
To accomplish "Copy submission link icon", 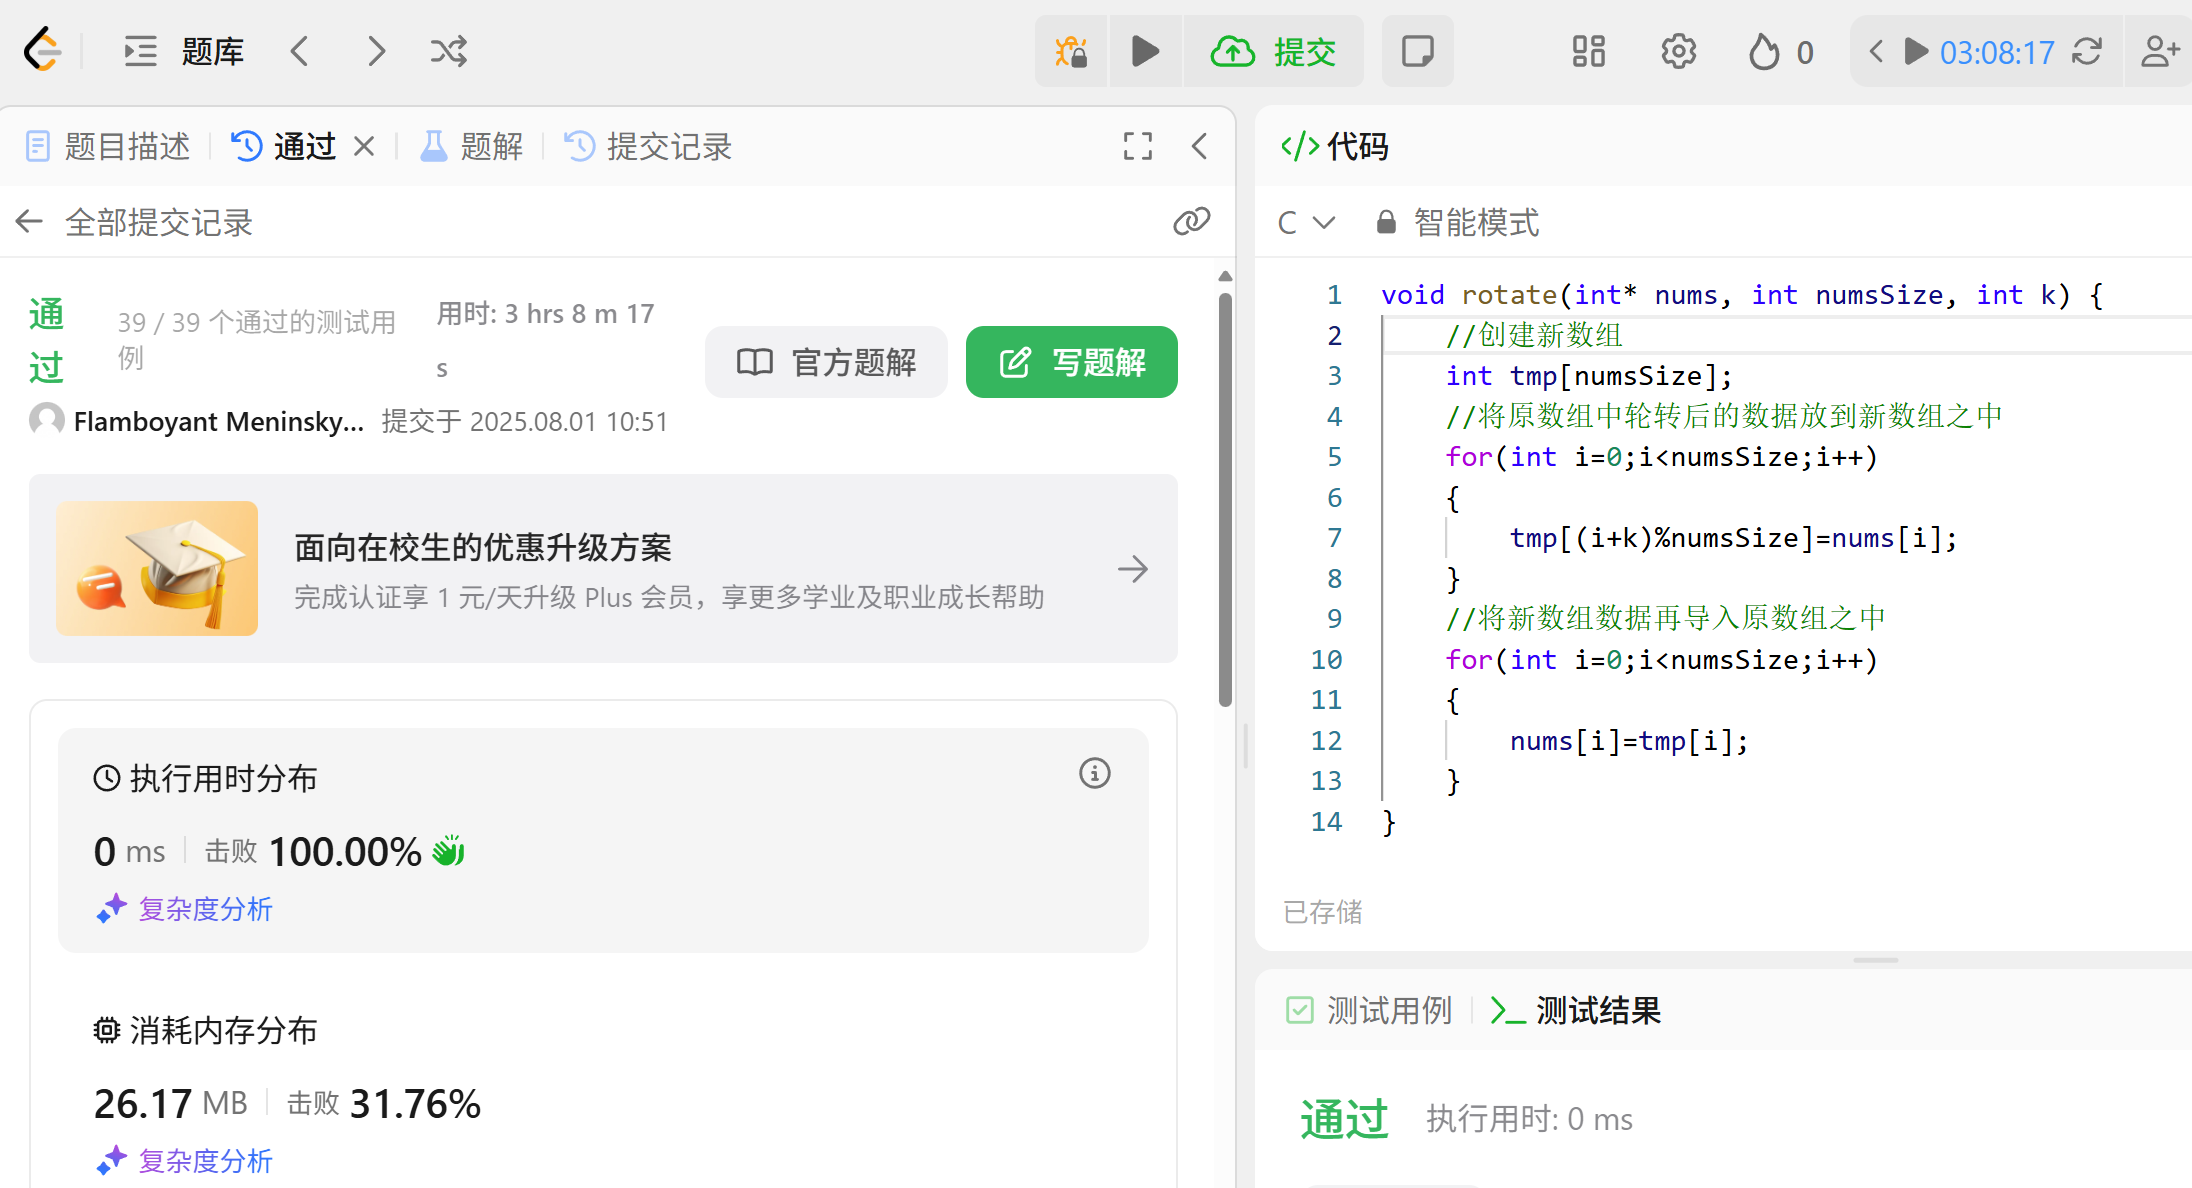I will [x=1191, y=221].
